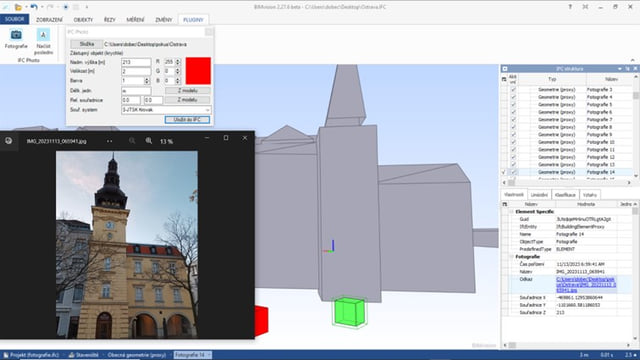Image resolution: width=640 pixels, height=360 pixels.
Task: Click the Fotografie camera icon in ribbon
Action: pos(16,35)
